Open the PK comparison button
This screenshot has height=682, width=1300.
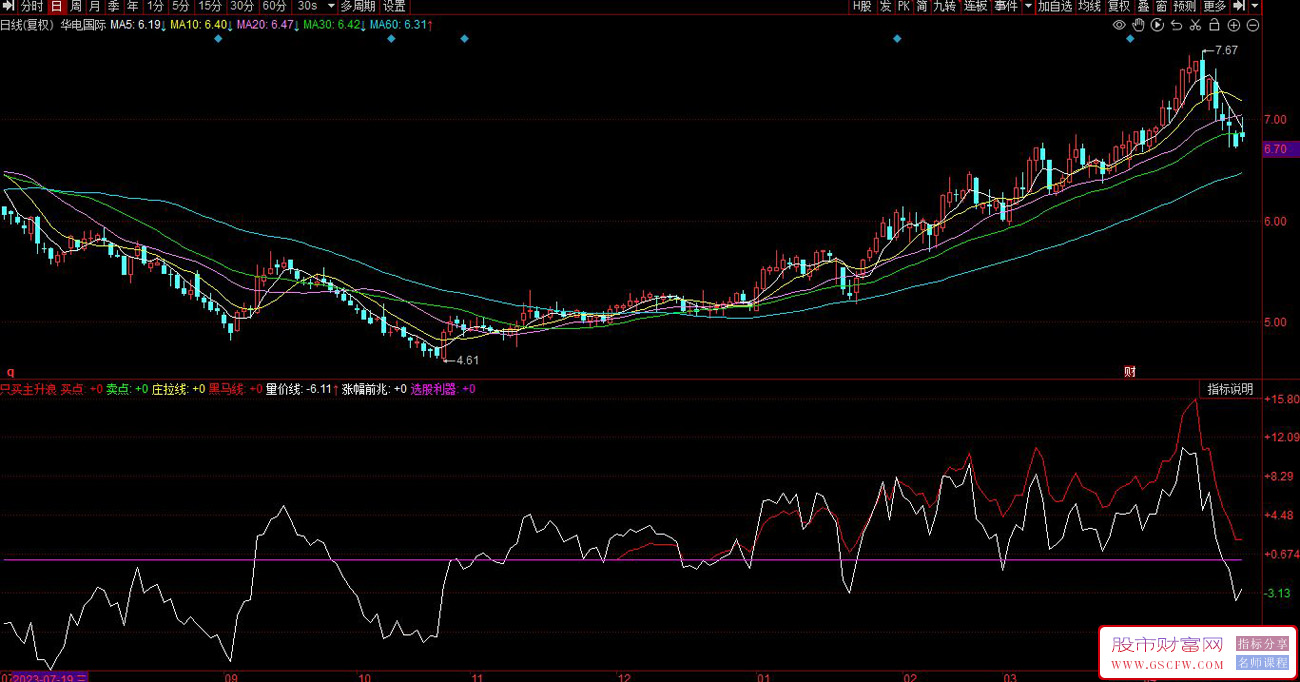tap(903, 6)
